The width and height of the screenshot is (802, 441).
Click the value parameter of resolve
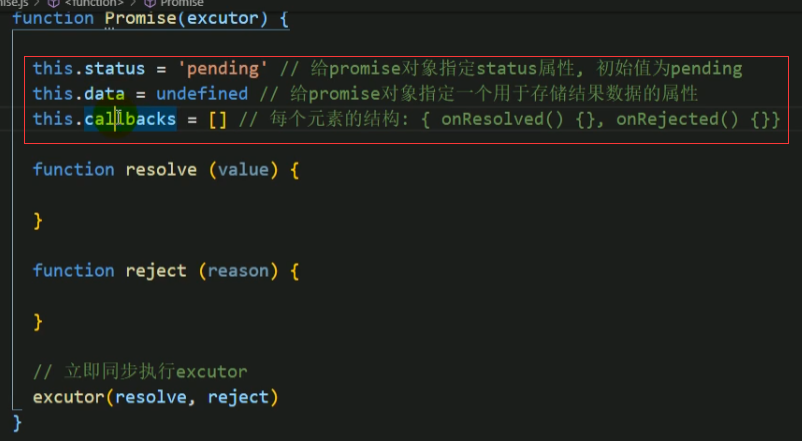243,170
